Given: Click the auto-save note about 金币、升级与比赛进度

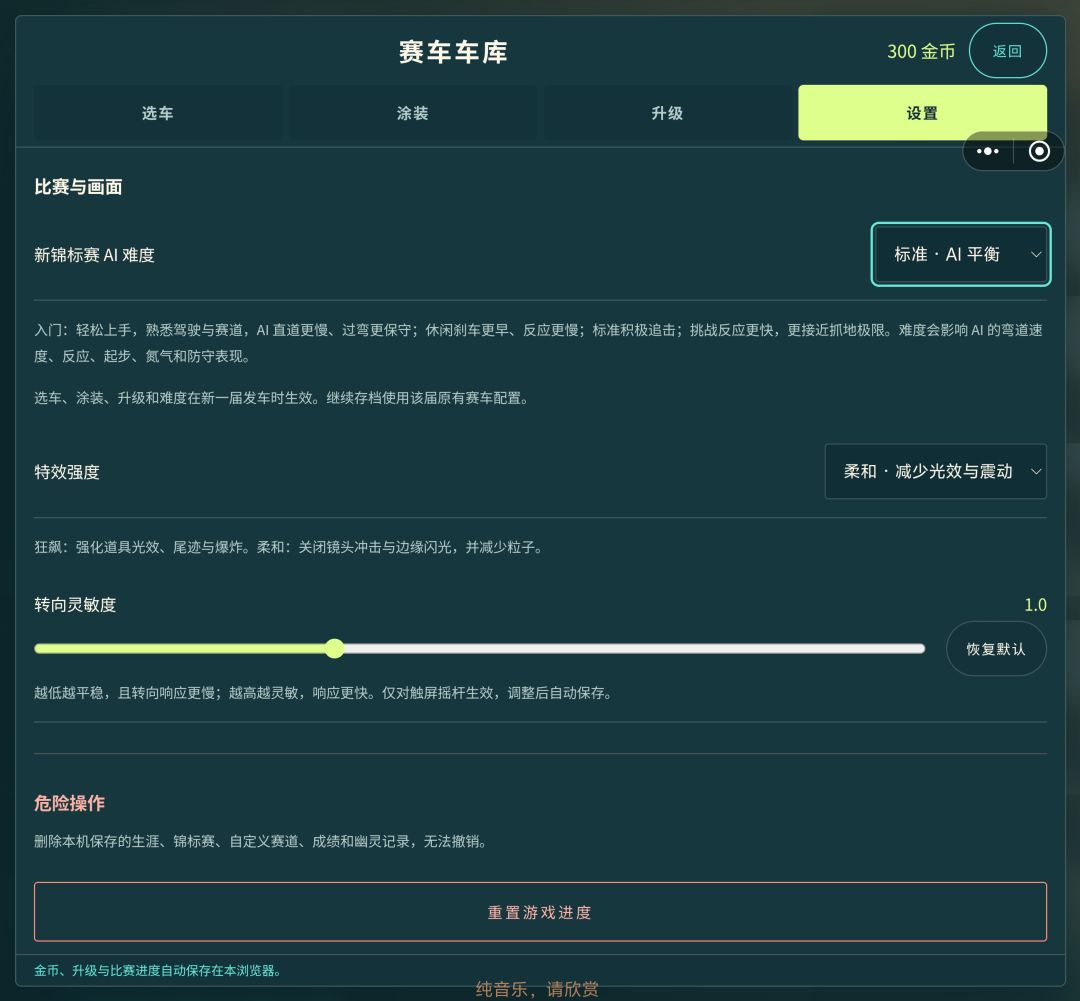Looking at the screenshot, I should click(x=158, y=971).
